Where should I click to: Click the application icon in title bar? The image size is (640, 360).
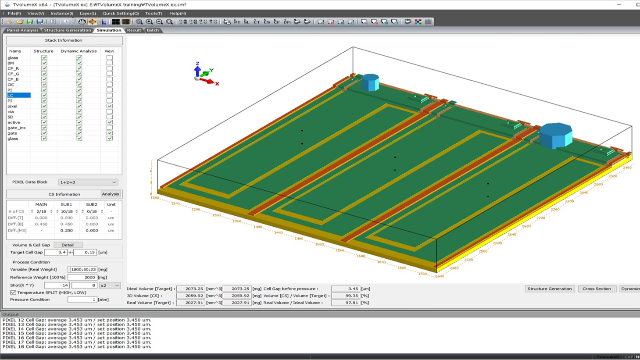point(7,4)
